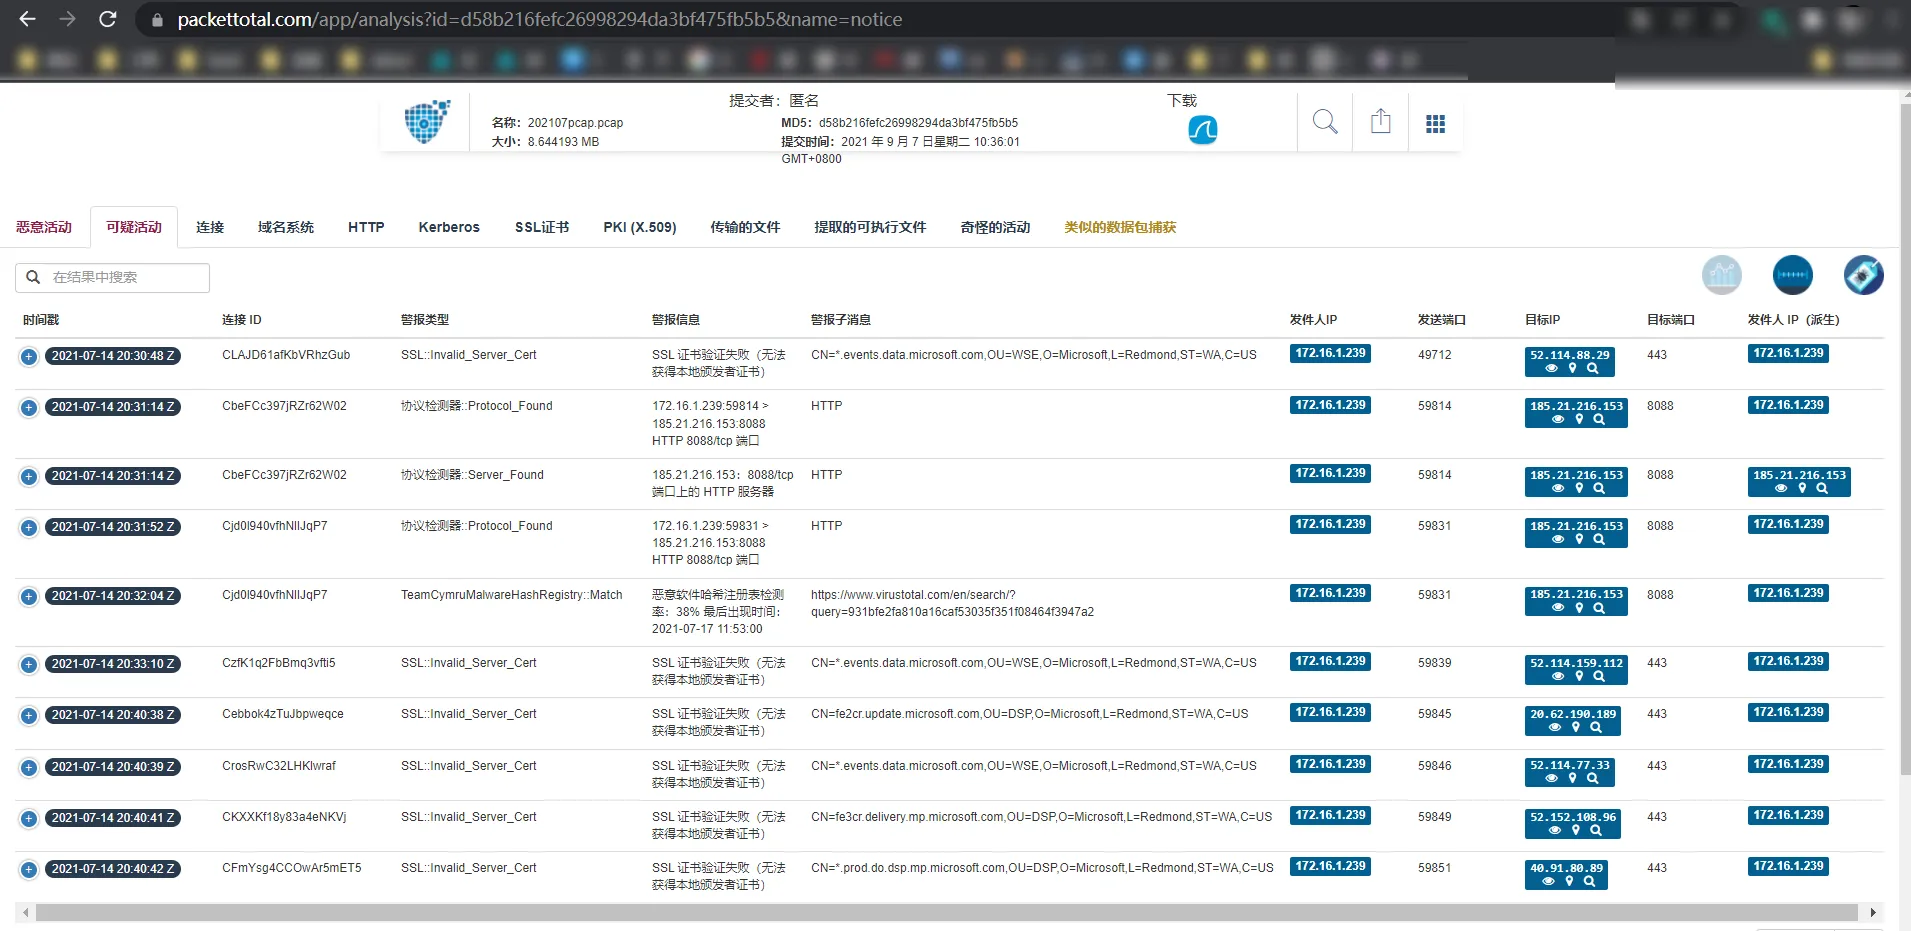
Task: Reload the page with the refresh icon
Action: tap(108, 19)
